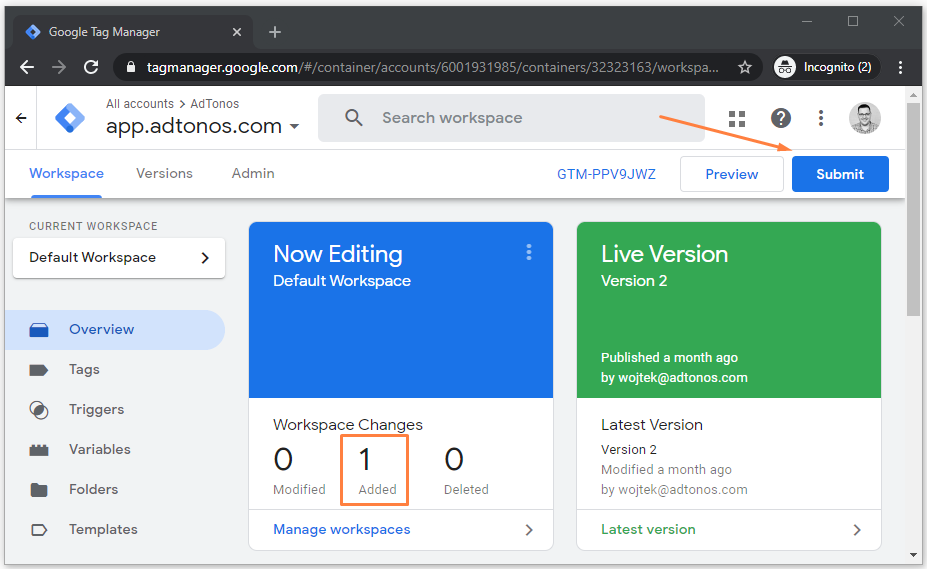Open the Manage workspaces link
Image resolution: width=927 pixels, height=569 pixels.
[342, 529]
